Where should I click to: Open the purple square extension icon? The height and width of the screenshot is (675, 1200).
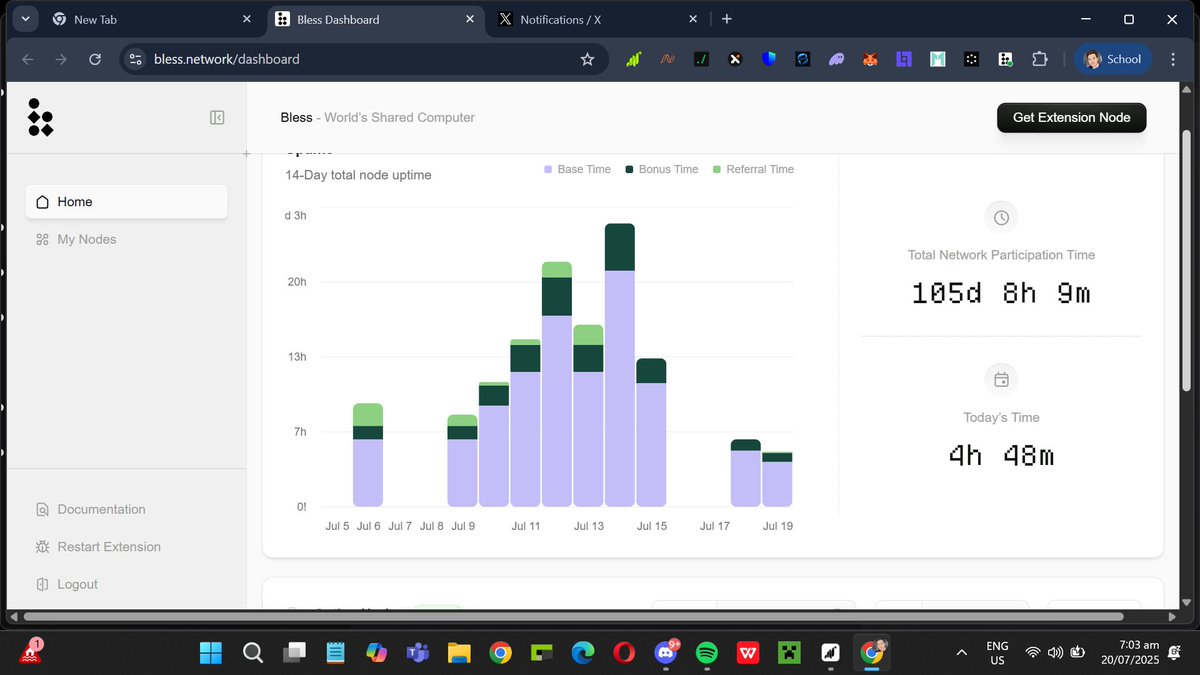(903, 59)
